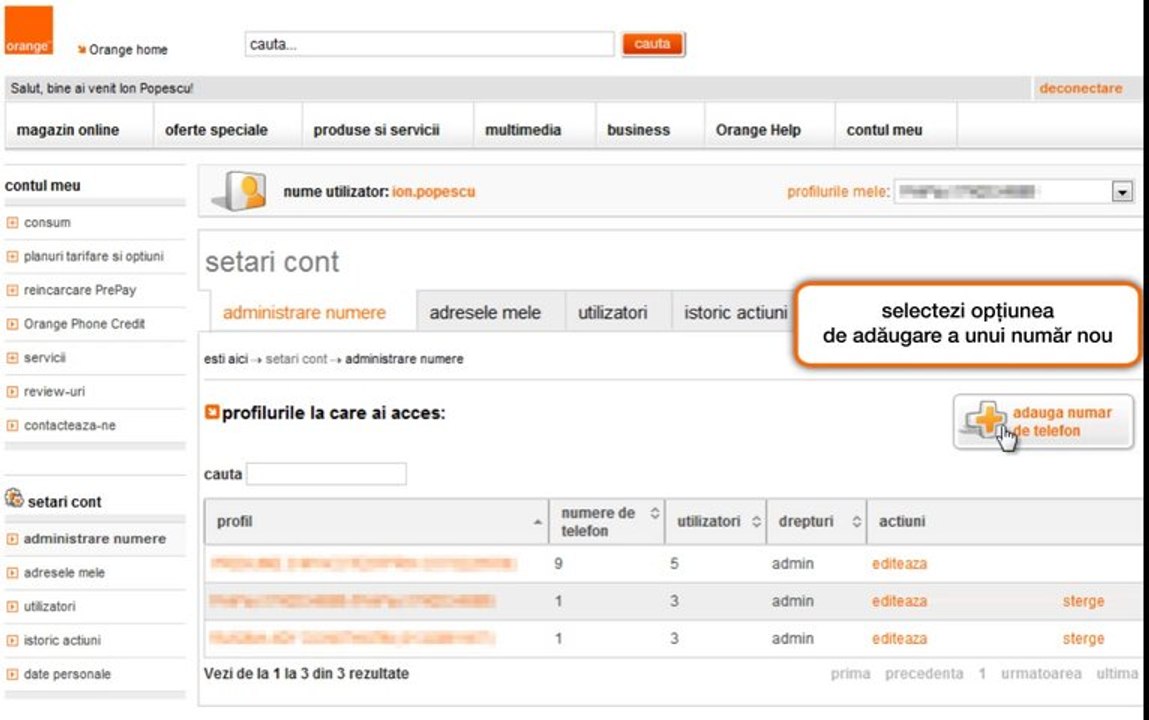Go to precedenta page link
This screenshot has width=1149, height=720.
[924, 673]
